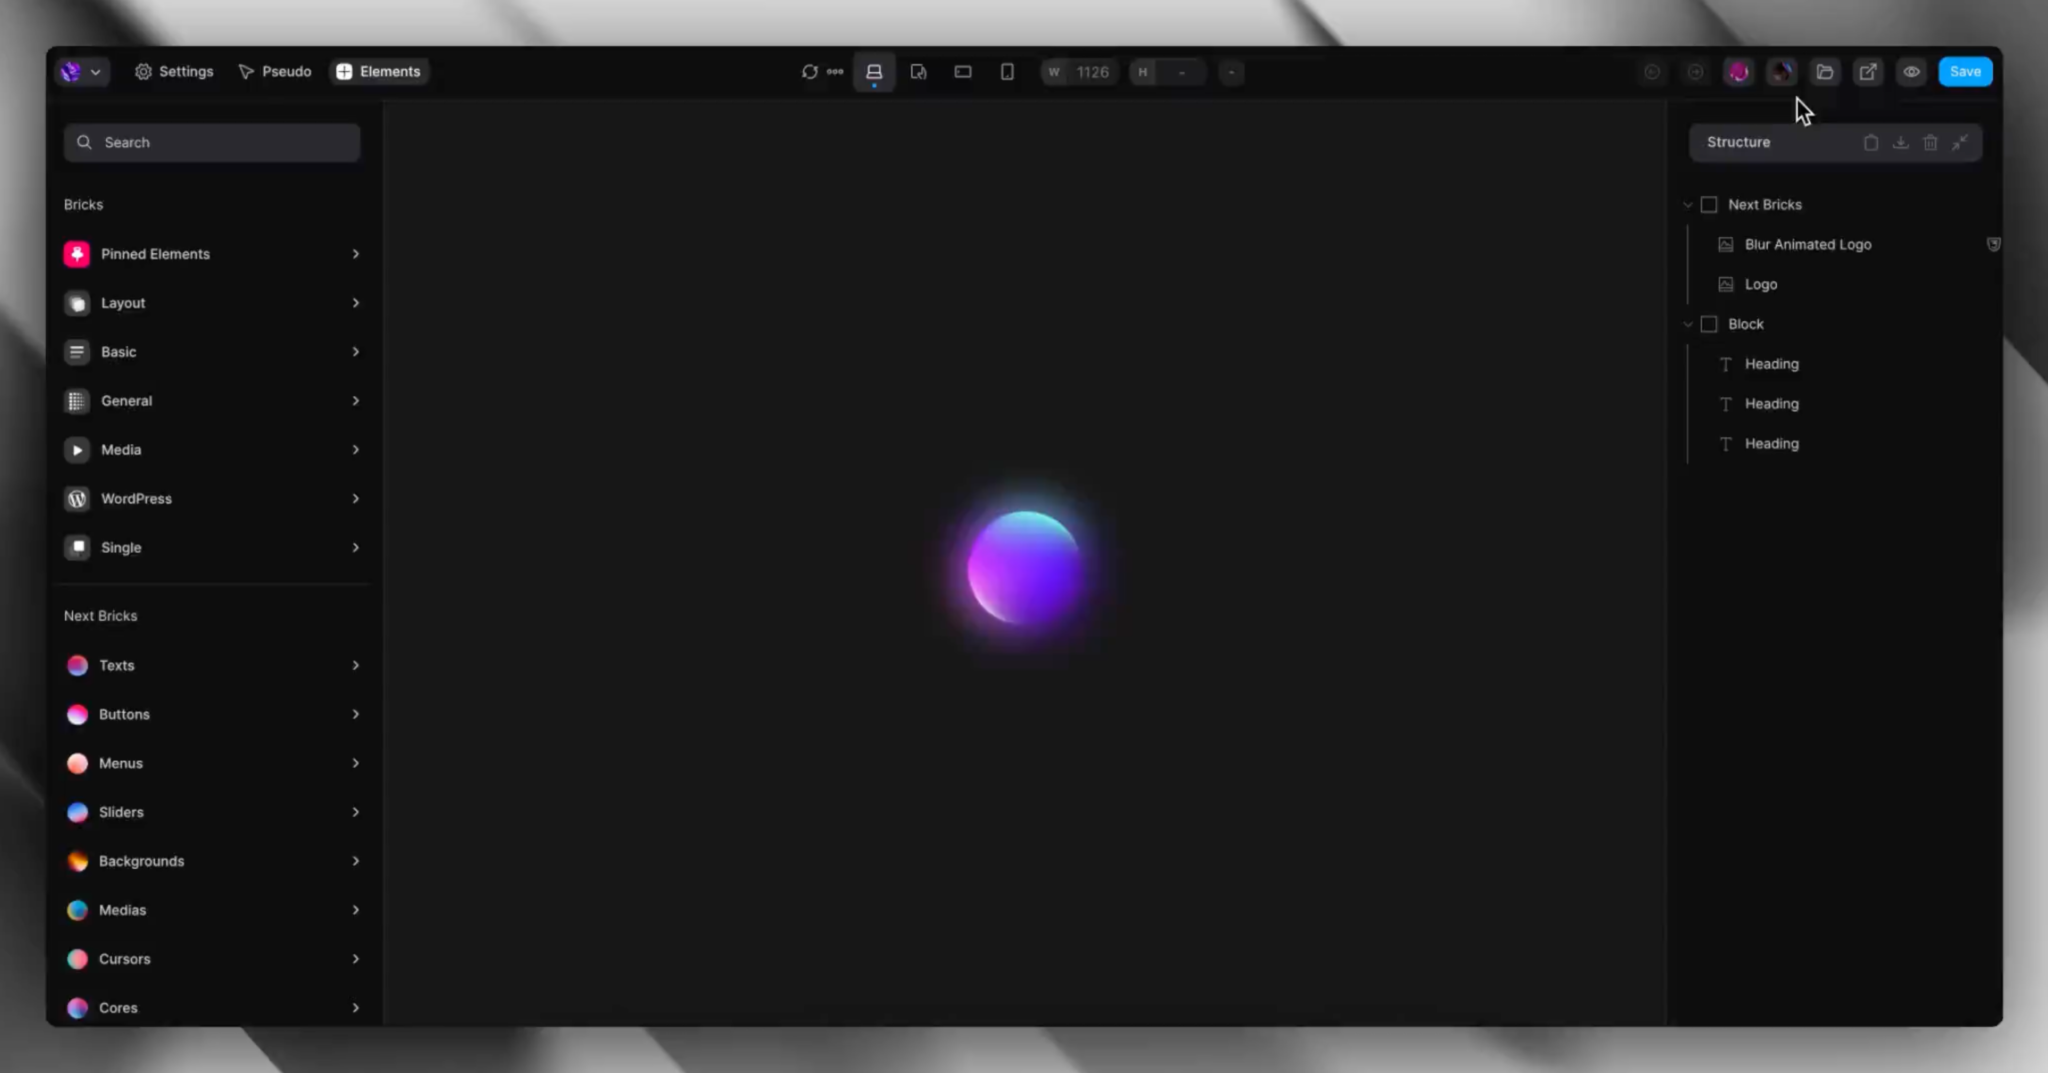The height and width of the screenshot is (1073, 2048).
Task: Collapse the Block tree node
Action: pyautogui.click(x=1688, y=325)
